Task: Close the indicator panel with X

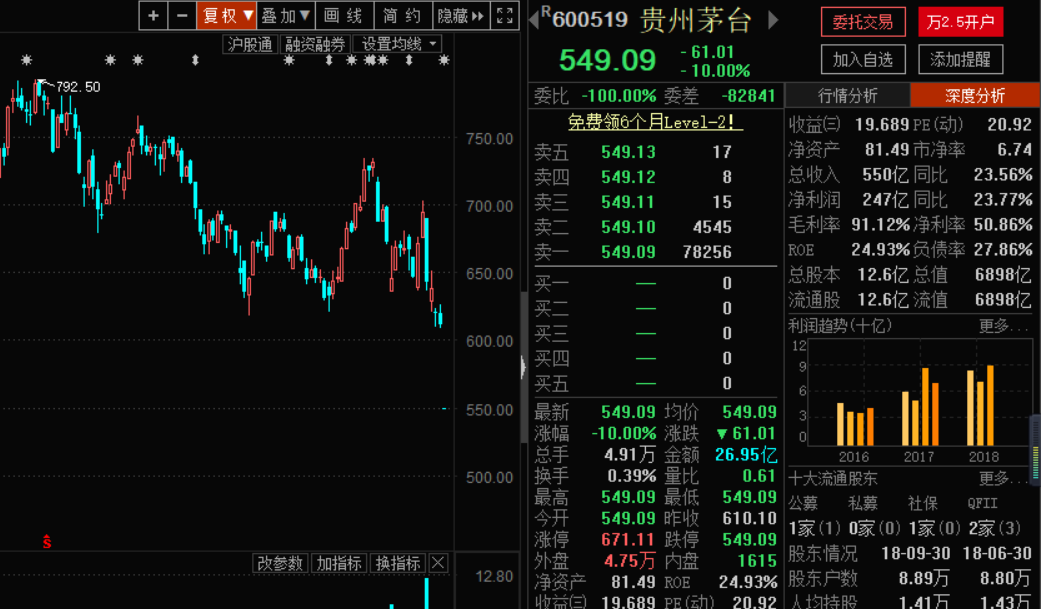Action: tap(438, 563)
